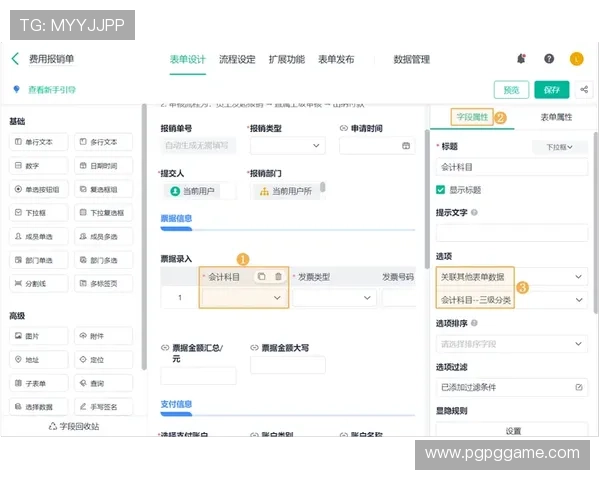The width and height of the screenshot is (600, 480).
Task: Add the 日期时间 field component
Action: 103,166
